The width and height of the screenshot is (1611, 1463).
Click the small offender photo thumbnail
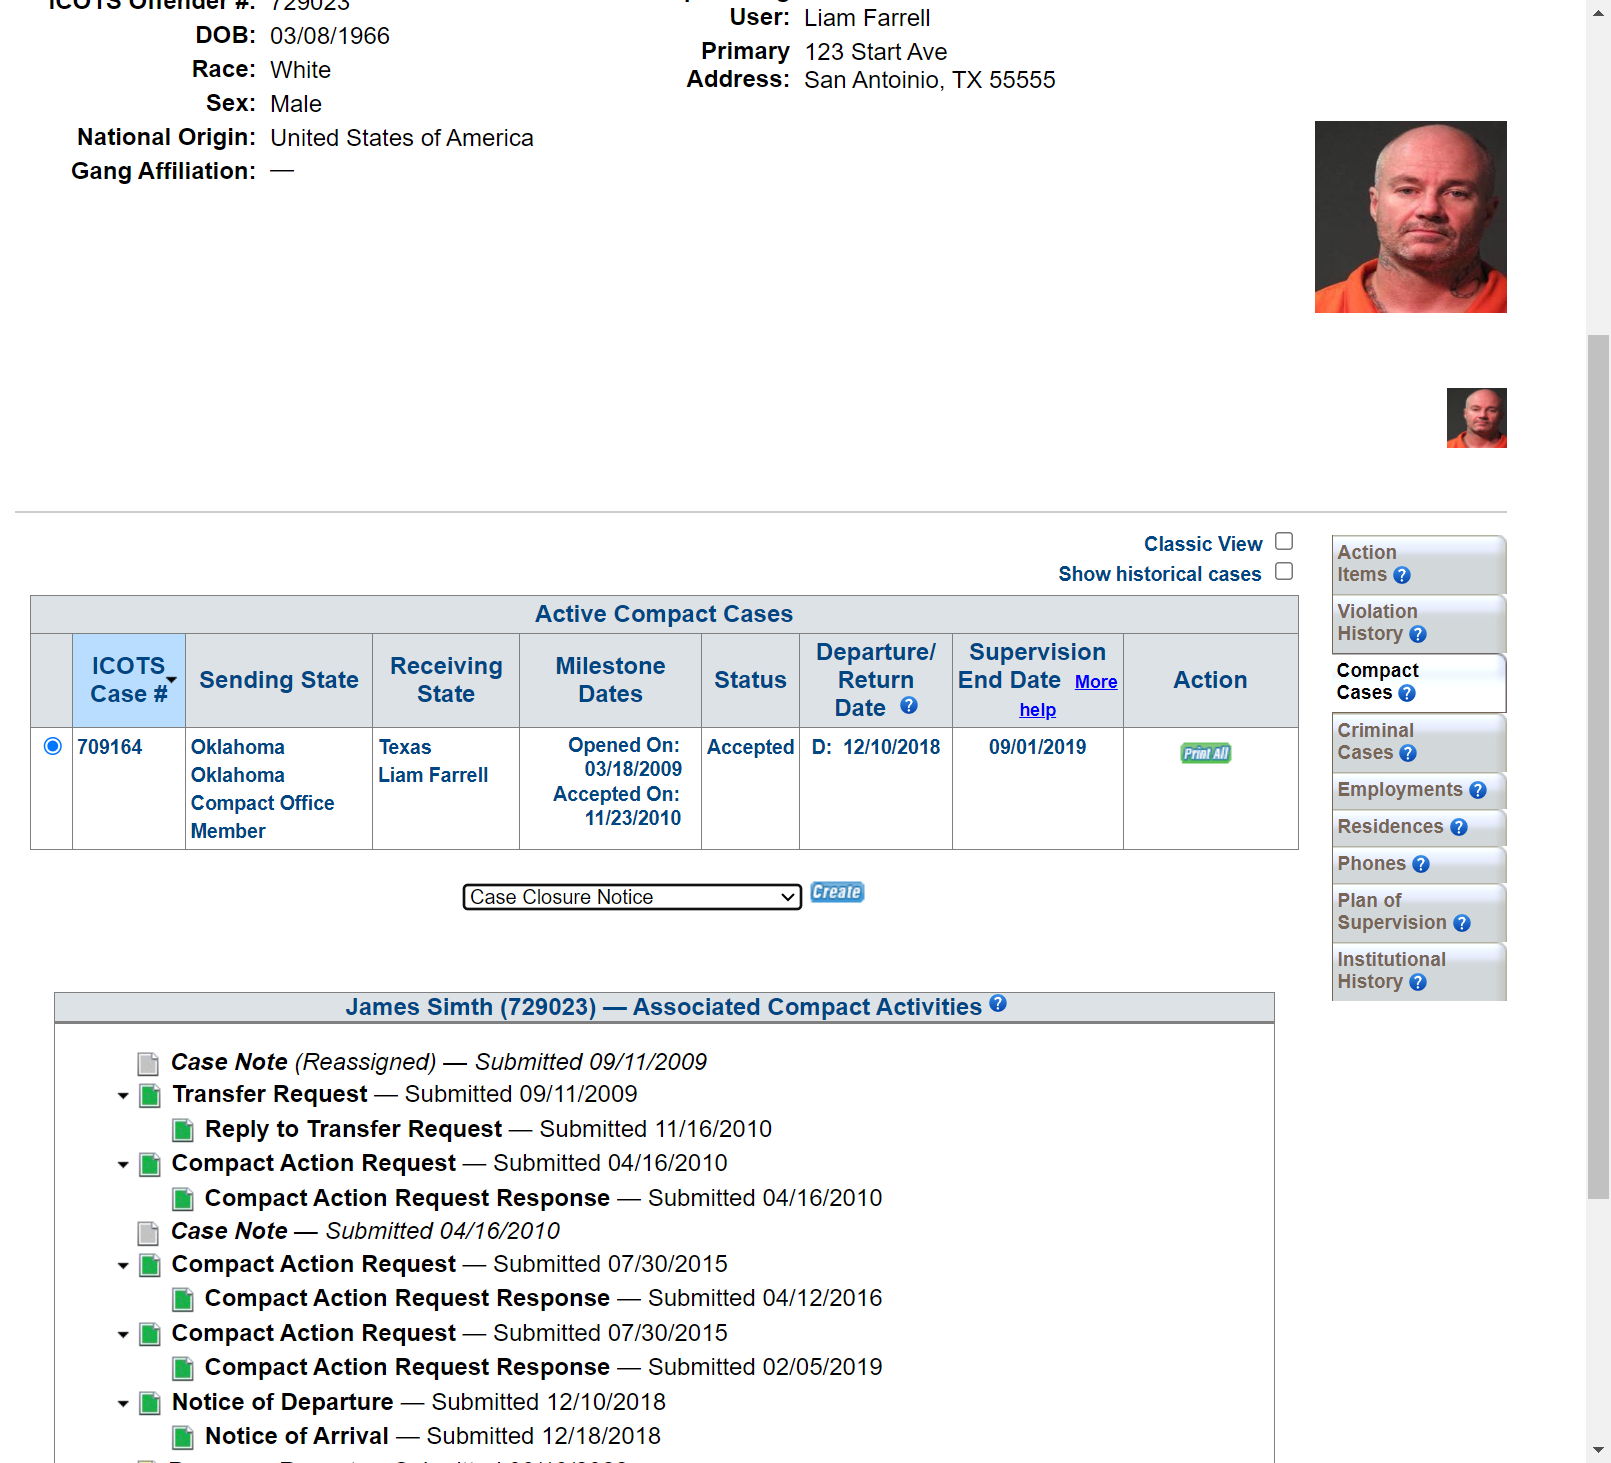(1476, 418)
